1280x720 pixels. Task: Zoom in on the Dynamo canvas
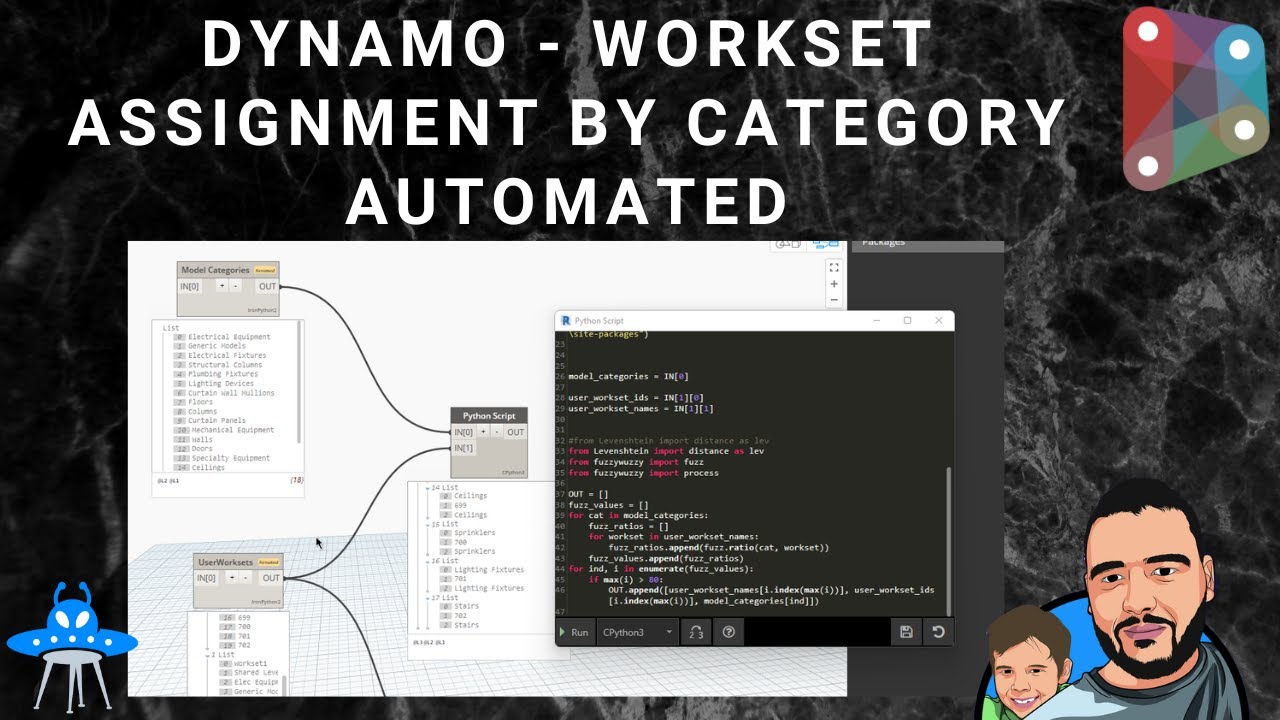click(834, 284)
